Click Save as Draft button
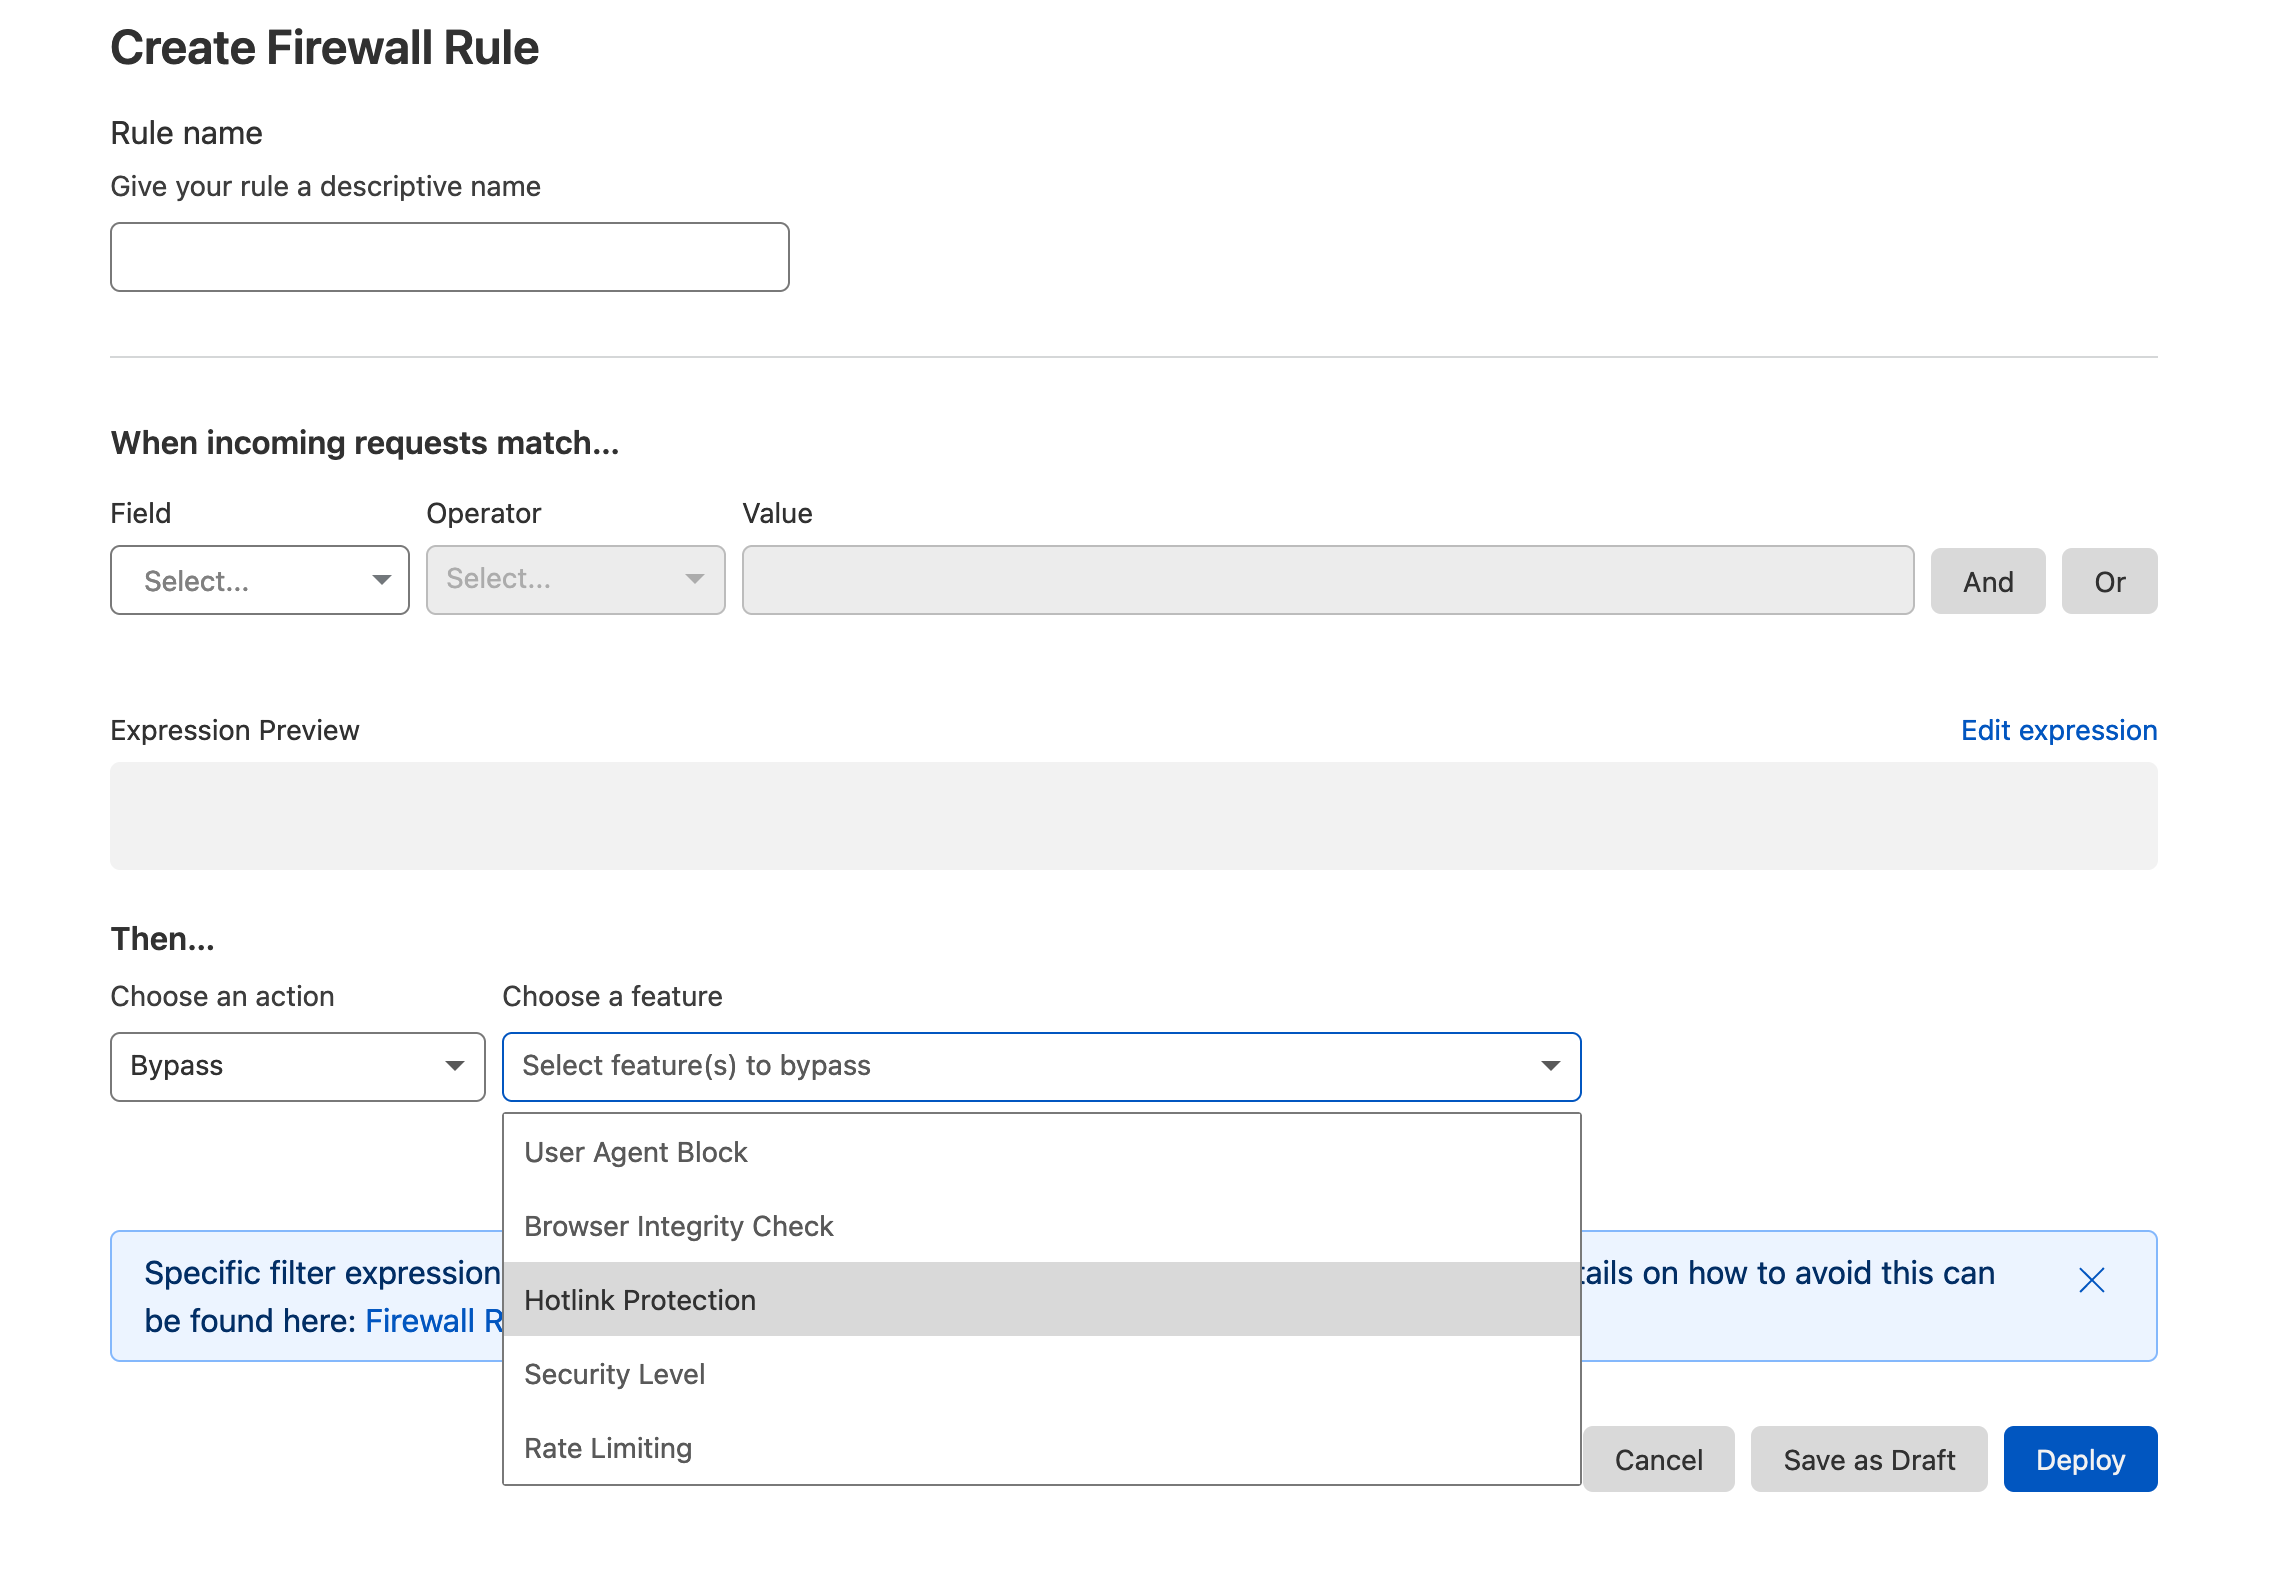The width and height of the screenshot is (2282, 1570). click(1868, 1460)
